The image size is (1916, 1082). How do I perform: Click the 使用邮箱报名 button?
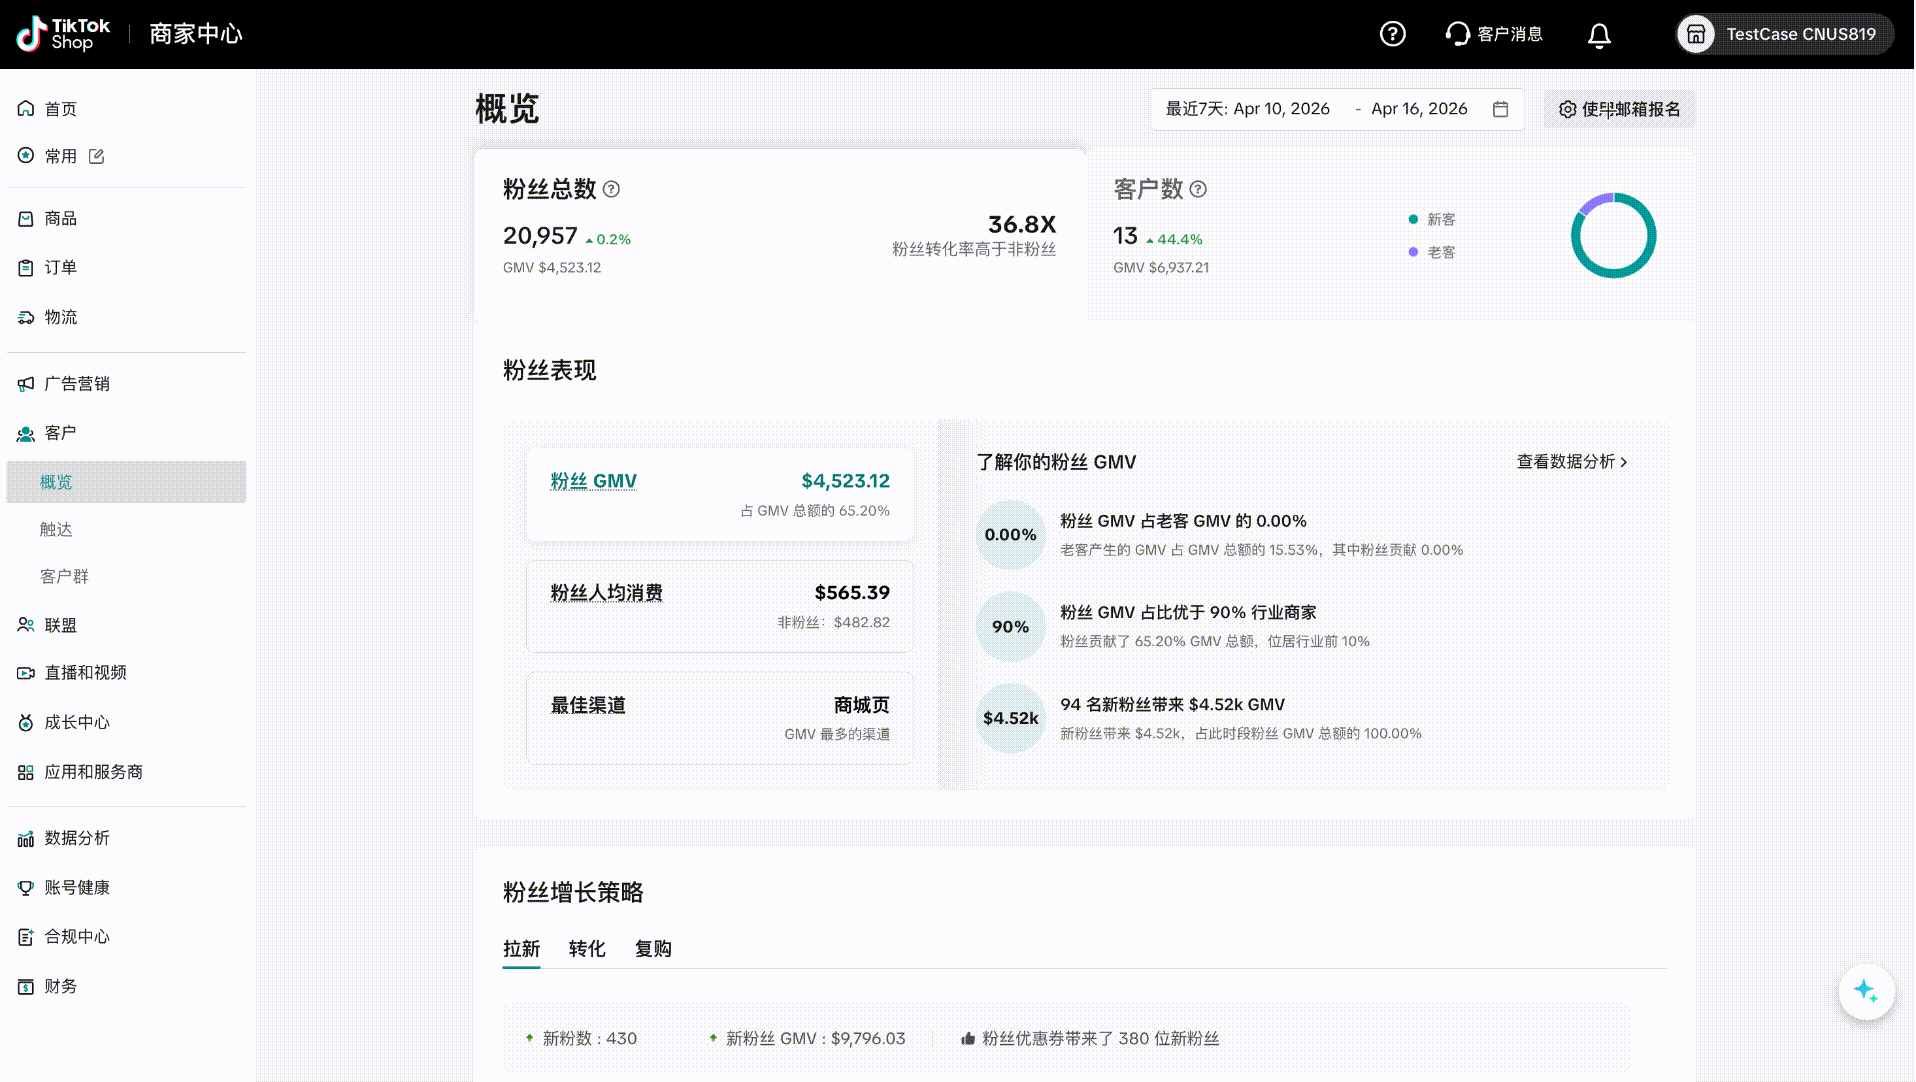[1619, 109]
